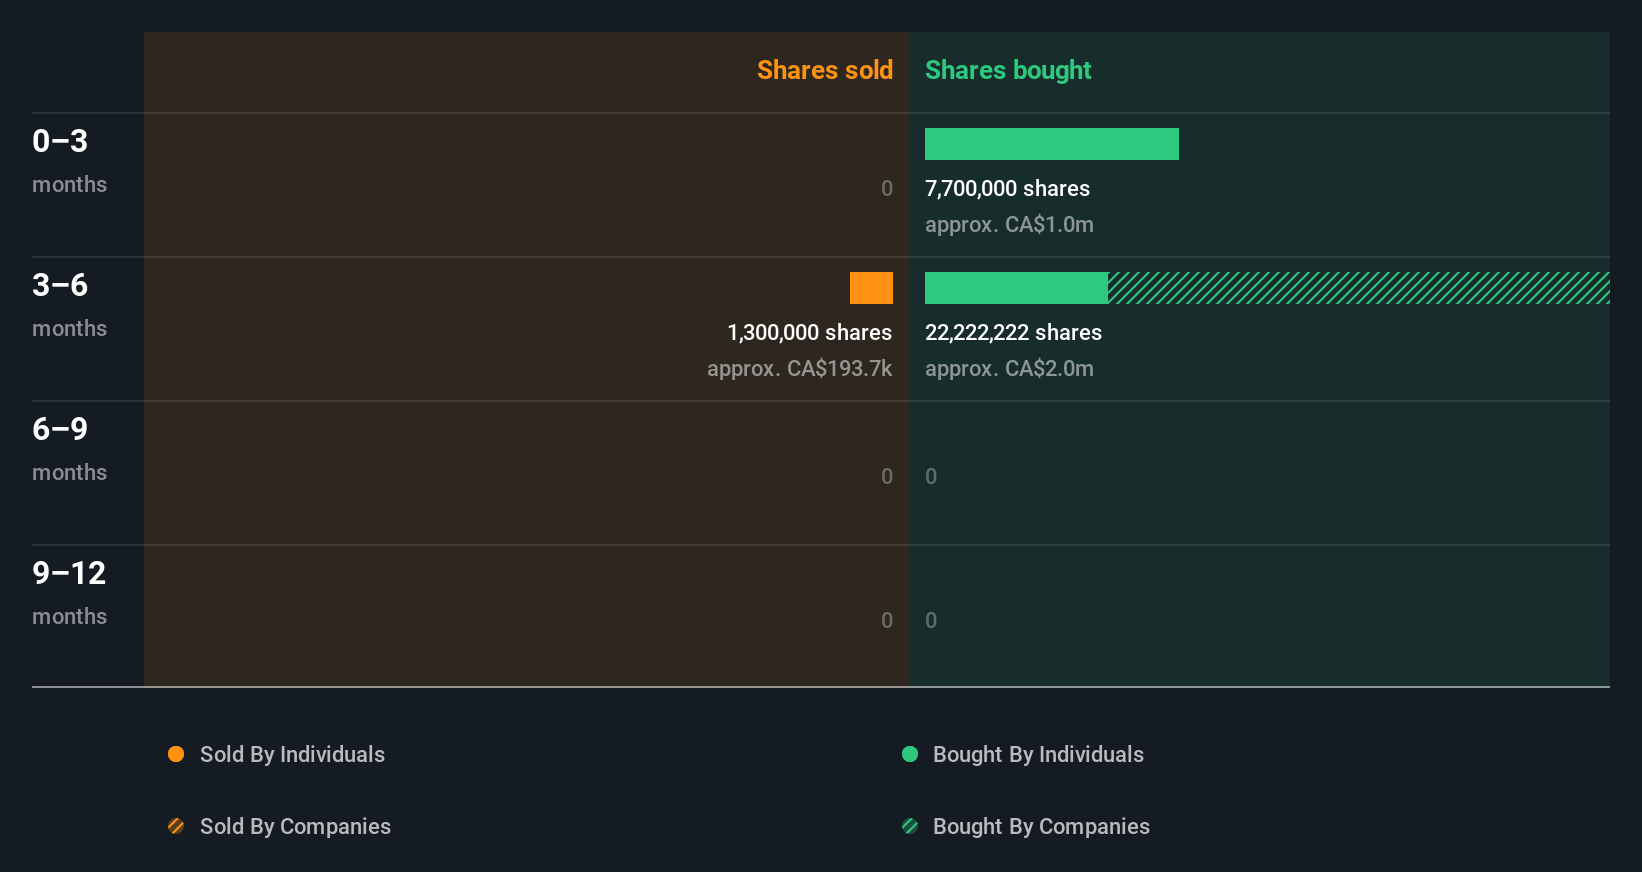Image resolution: width=1642 pixels, height=872 pixels.
Task: Click the sold zero in 0–3 months row
Action: coord(887,188)
